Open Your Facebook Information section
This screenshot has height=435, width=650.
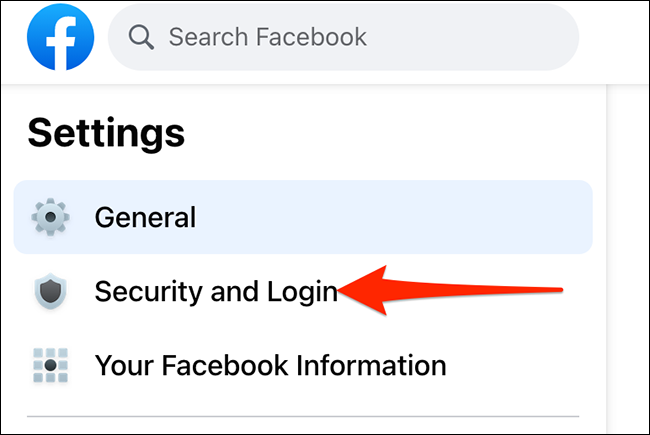[x=270, y=365]
